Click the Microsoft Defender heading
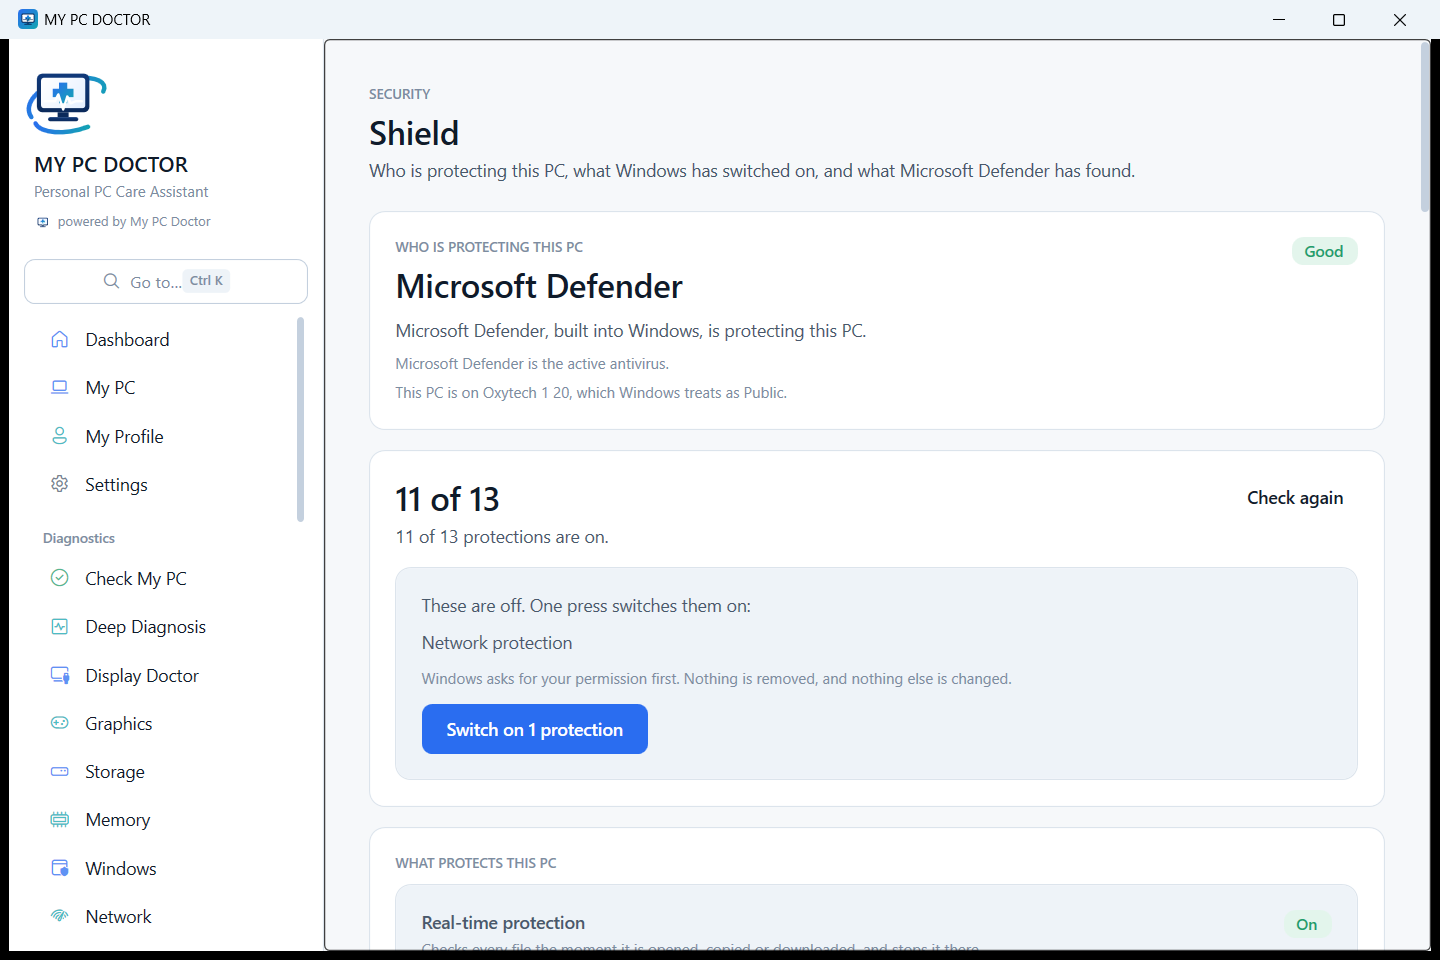Screen dimensions: 1440x960 539,286
